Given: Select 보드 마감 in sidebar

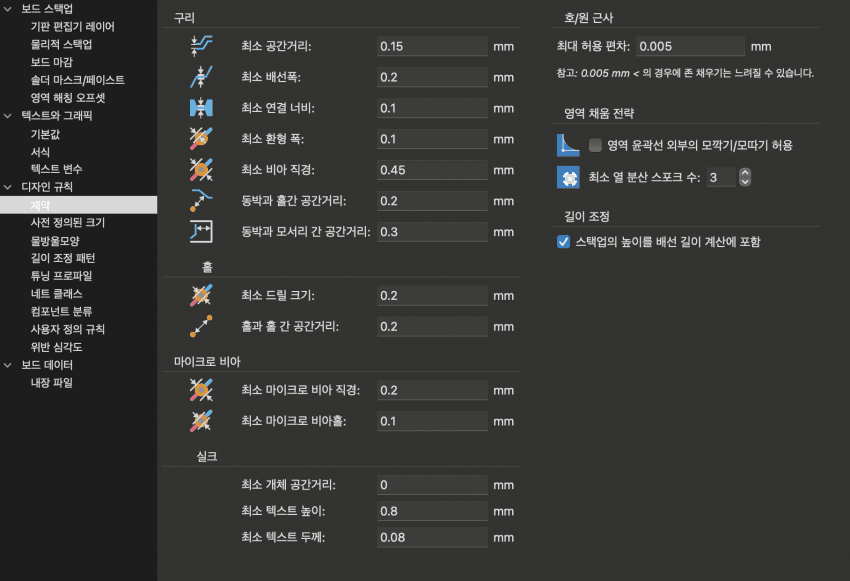Looking at the screenshot, I should (x=51, y=62).
